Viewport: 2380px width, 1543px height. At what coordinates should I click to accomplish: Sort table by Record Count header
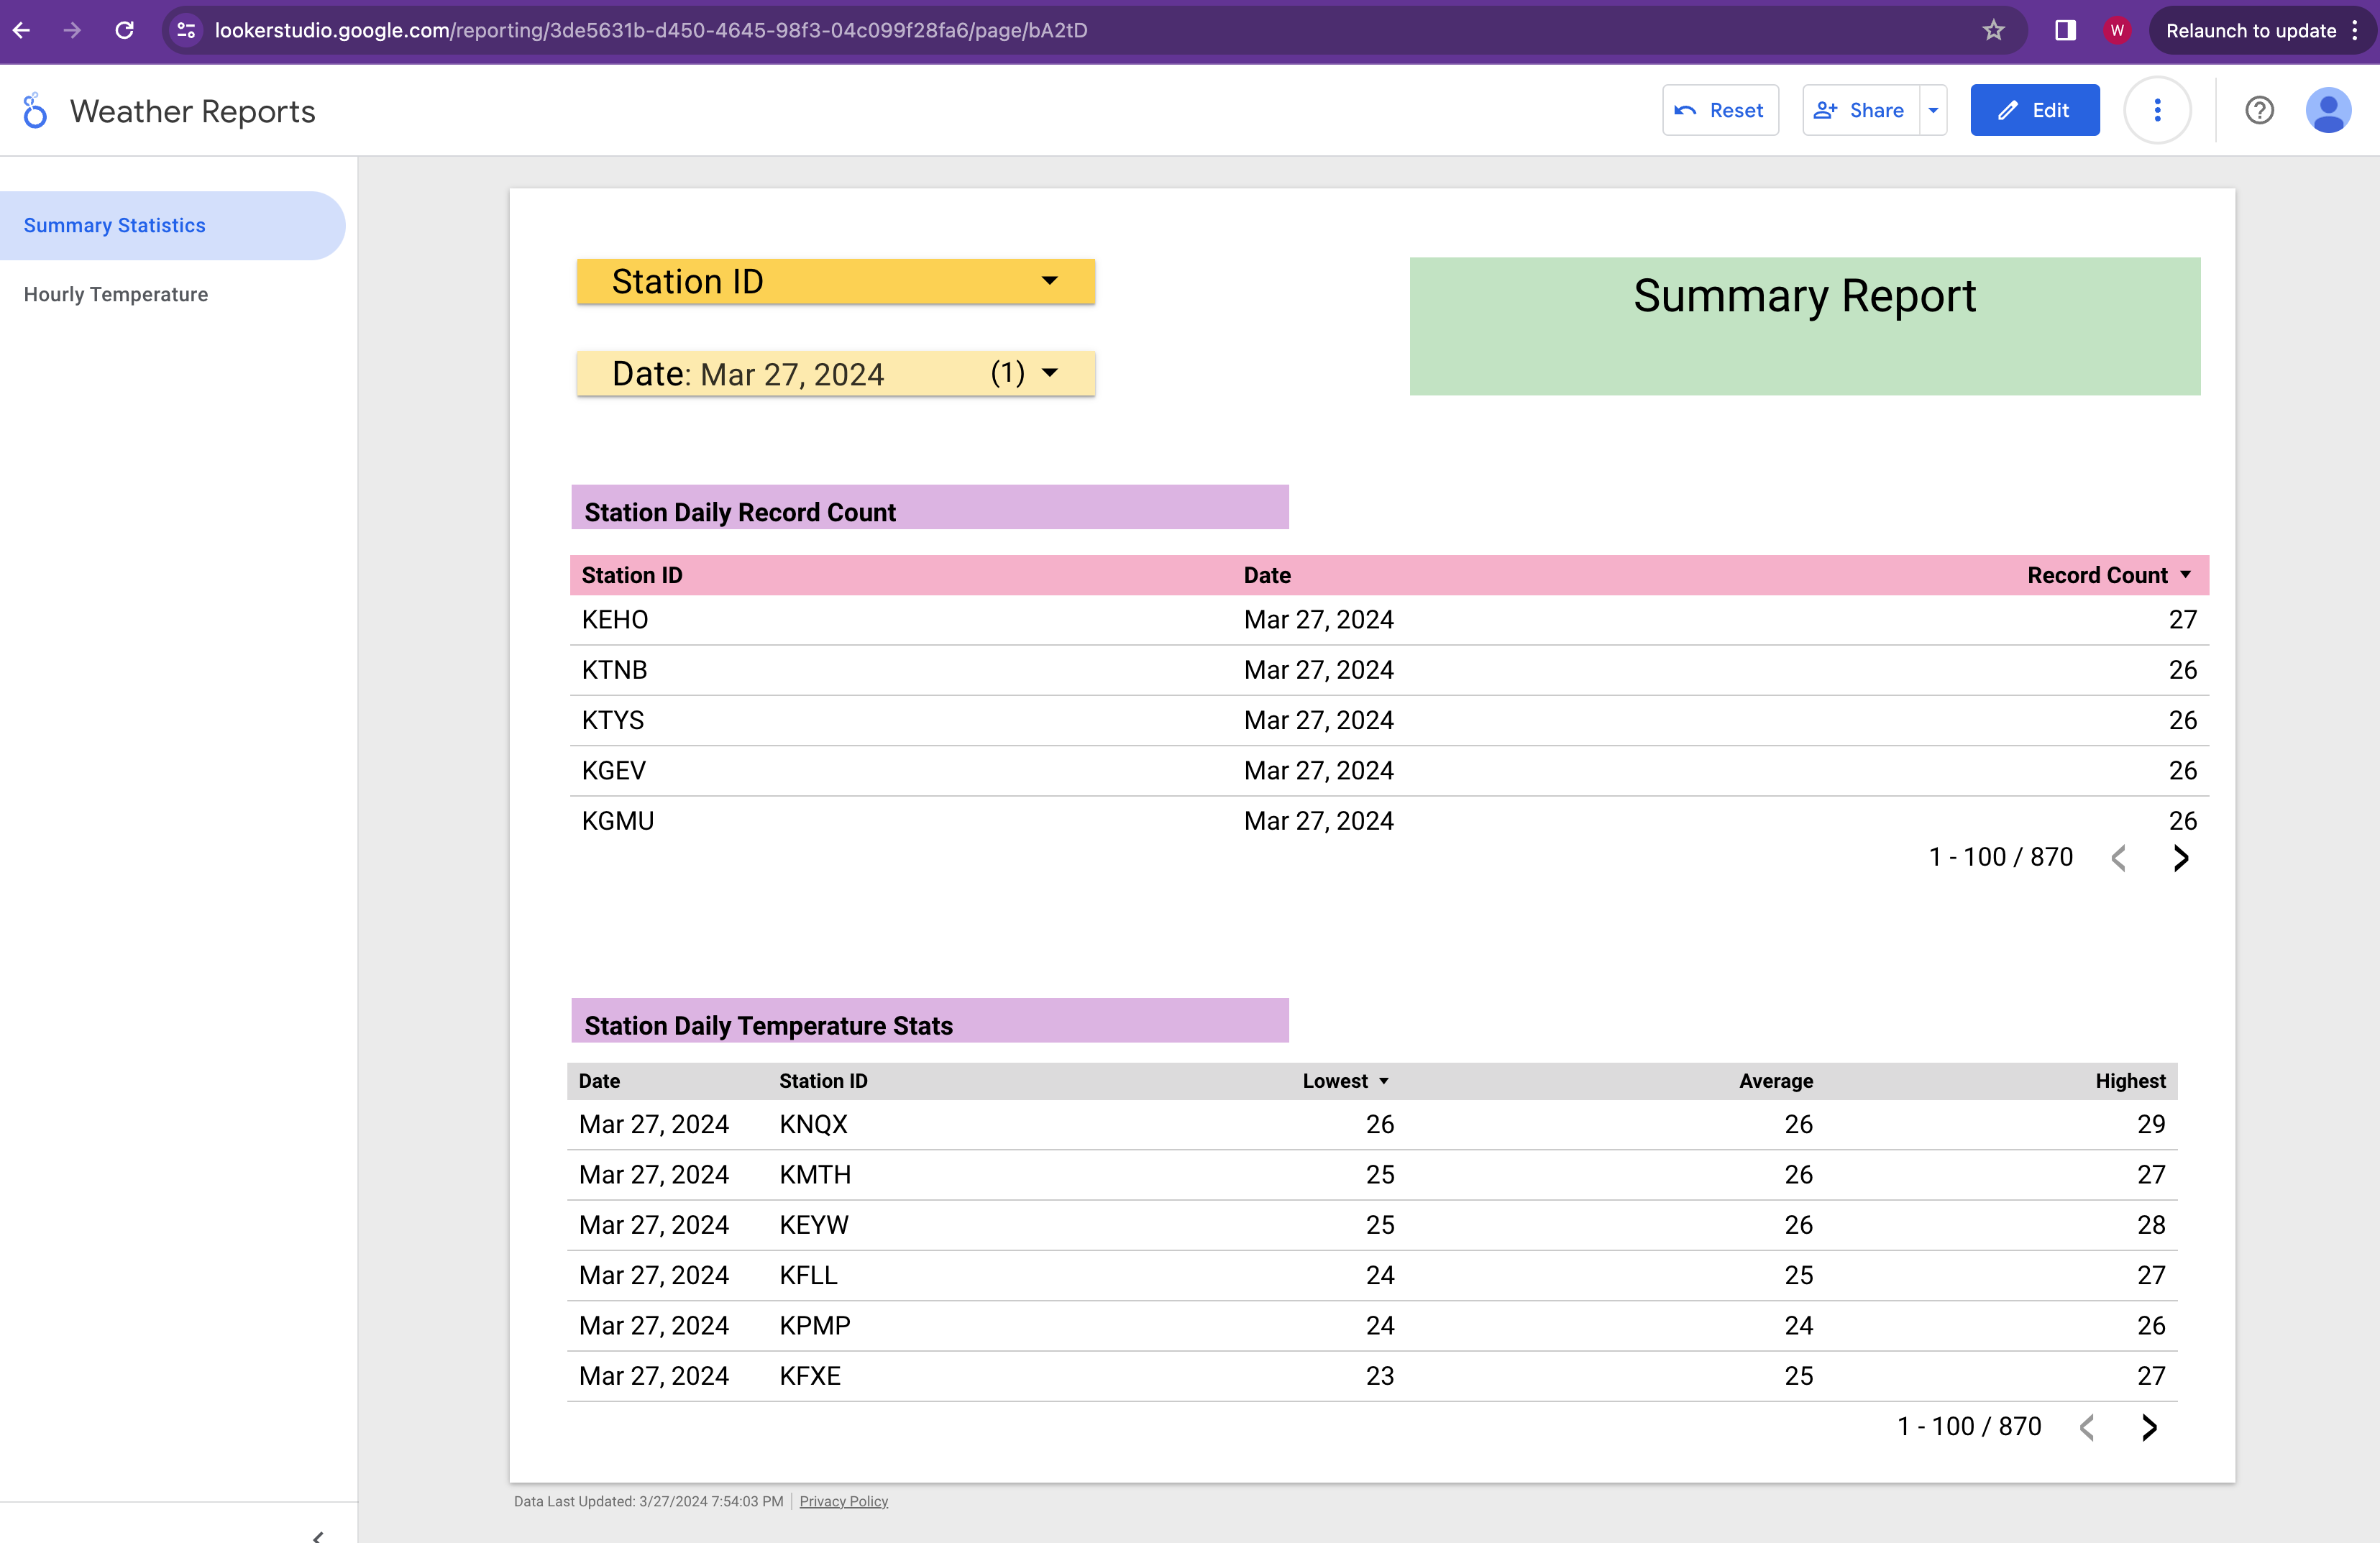[2097, 575]
